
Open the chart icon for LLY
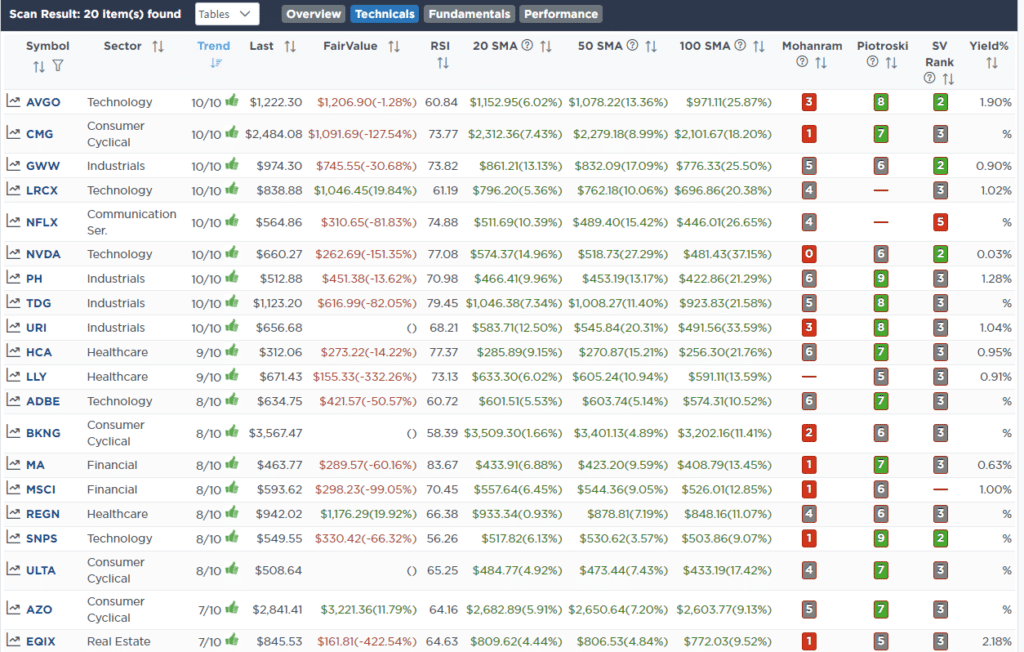click(13, 376)
